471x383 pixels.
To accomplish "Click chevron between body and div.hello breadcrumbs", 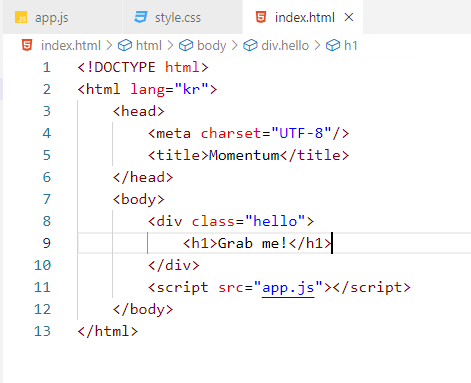I will click(x=234, y=45).
